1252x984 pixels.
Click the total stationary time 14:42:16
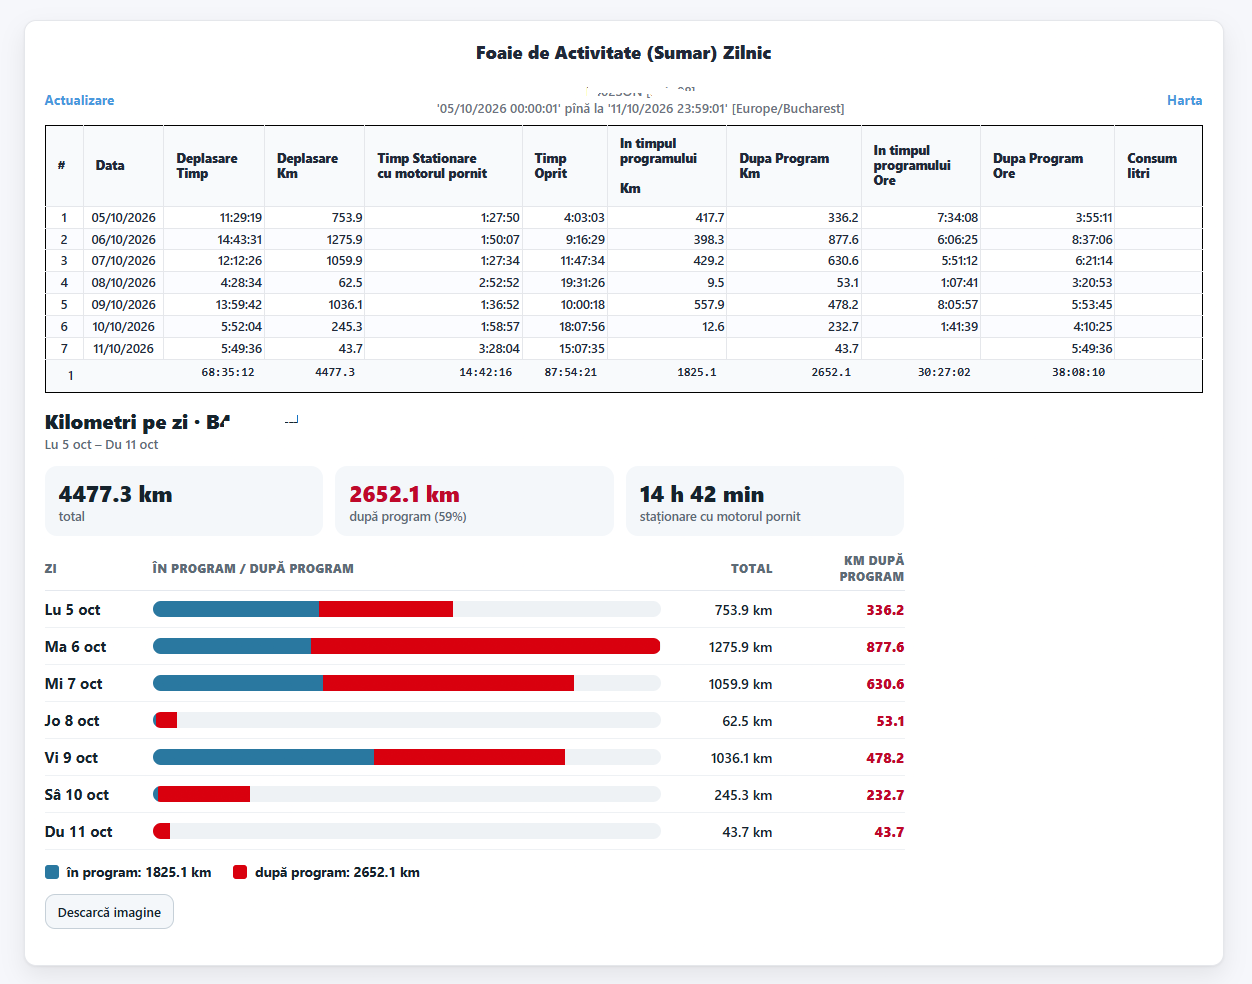(x=486, y=372)
